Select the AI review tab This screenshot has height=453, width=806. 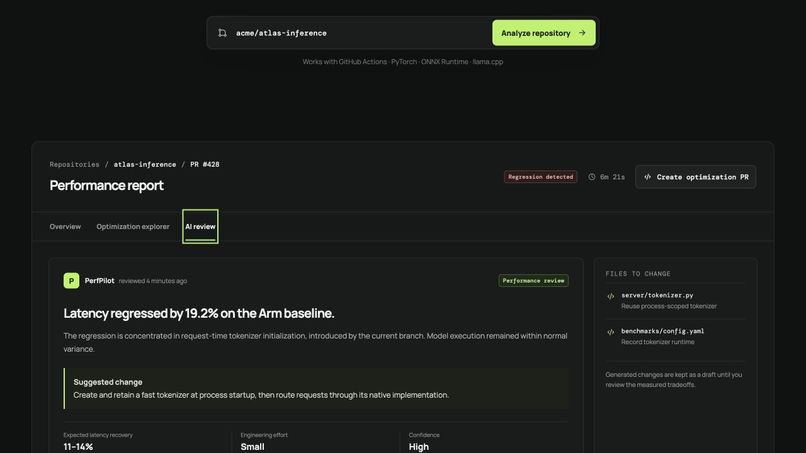coord(200,226)
